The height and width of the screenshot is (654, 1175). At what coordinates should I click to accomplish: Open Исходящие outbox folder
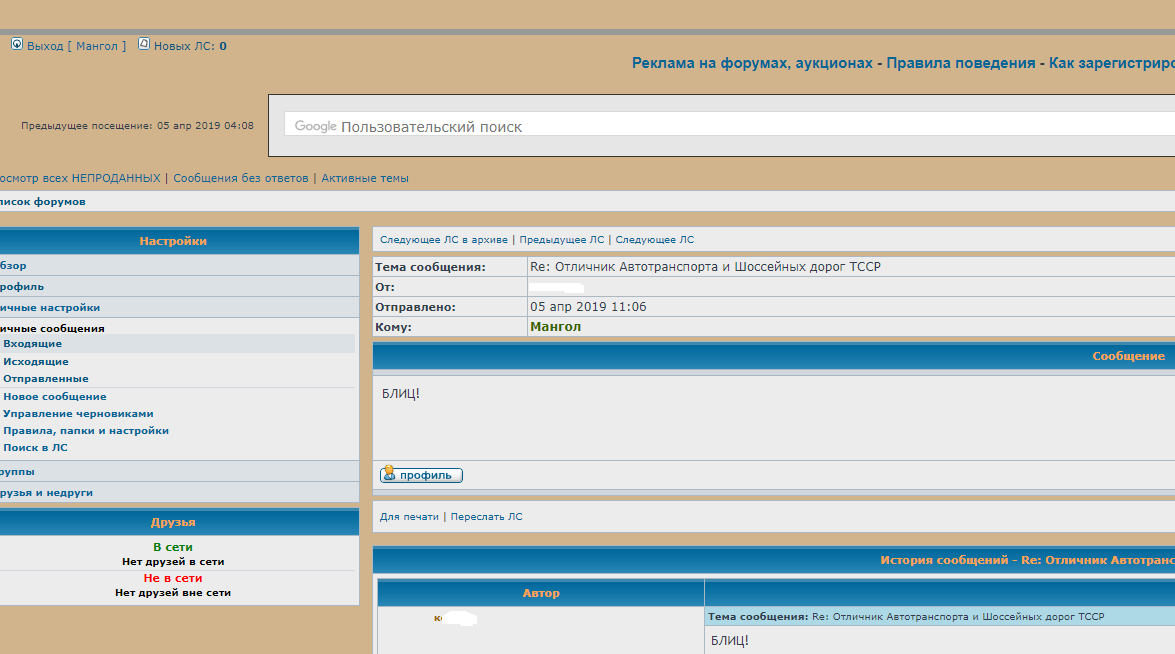tap(36, 361)
